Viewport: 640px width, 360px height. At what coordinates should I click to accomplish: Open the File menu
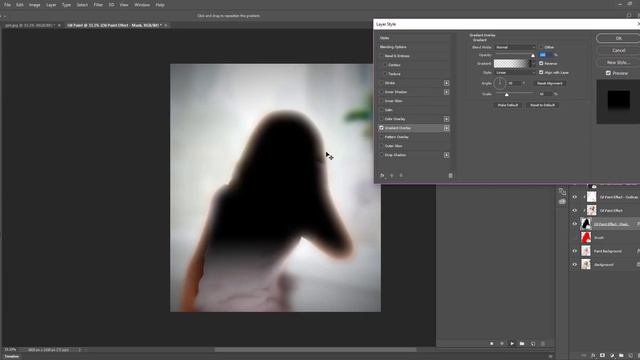[x=7, y=5]
